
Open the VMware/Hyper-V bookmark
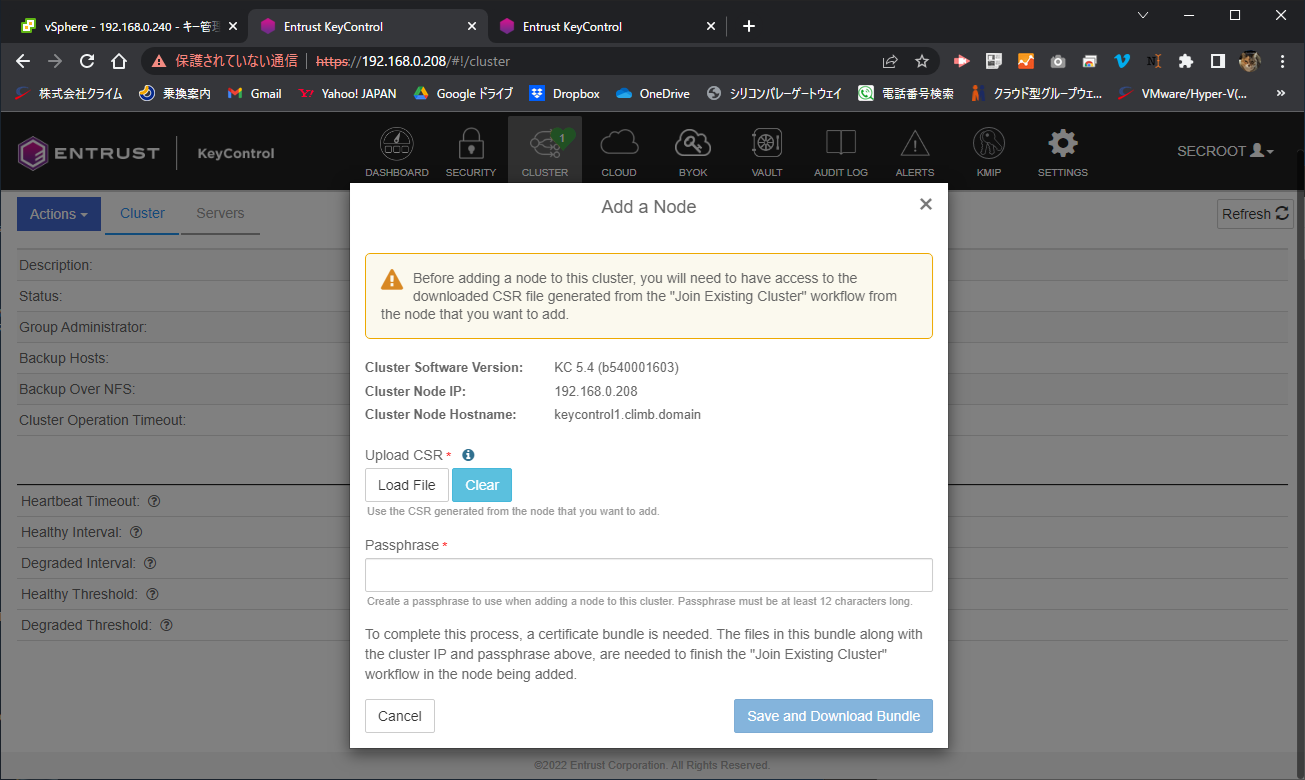(x=1182, y=93)
